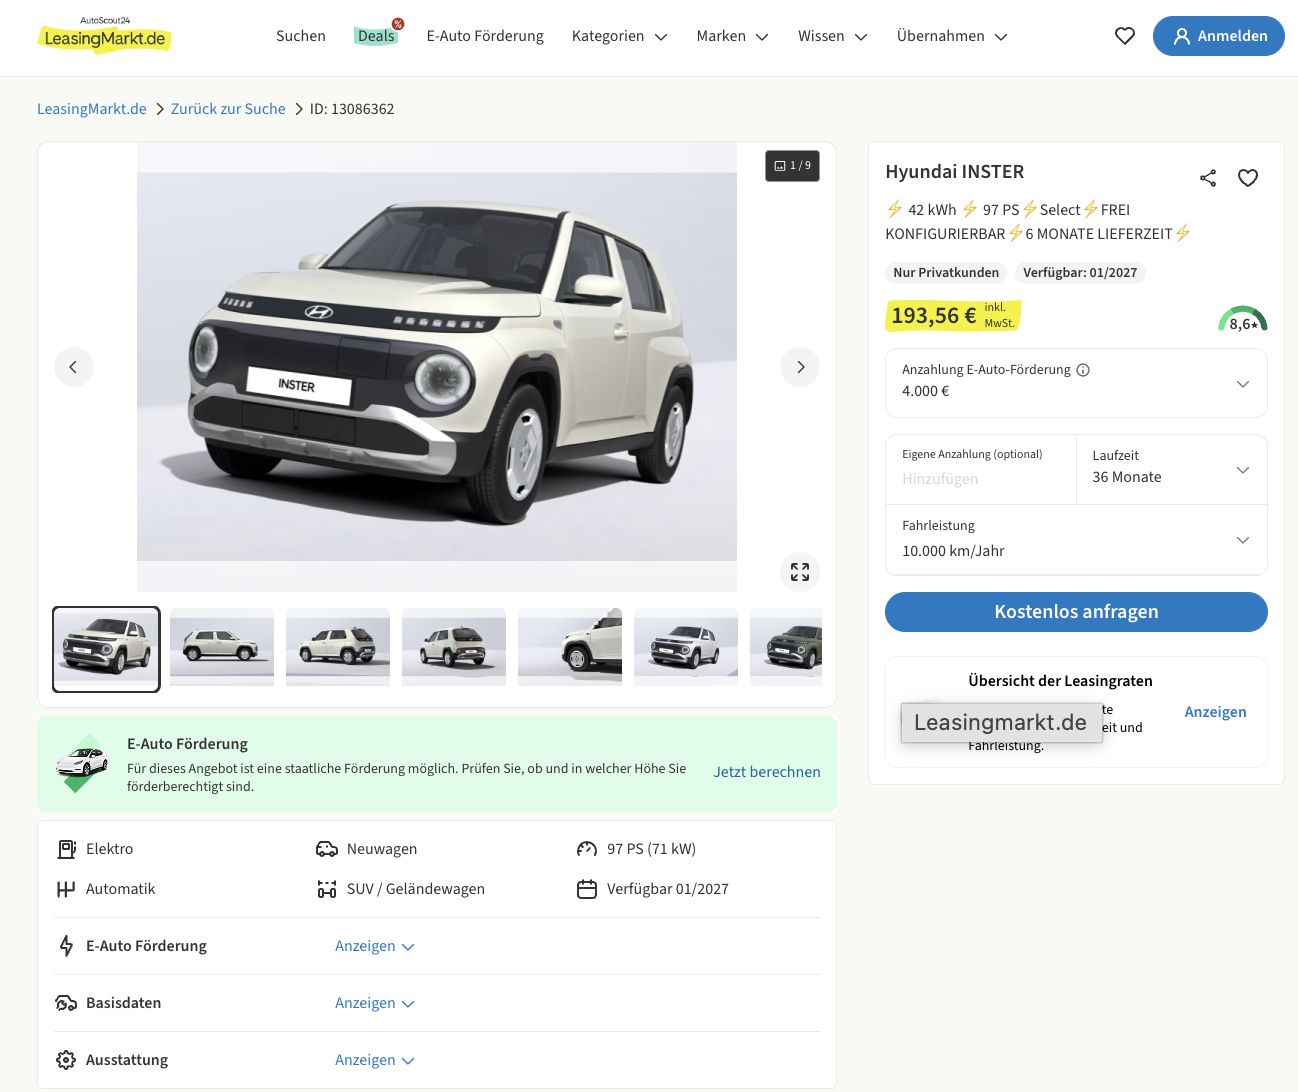Click the Elektro fuel icon

[66, 849]
